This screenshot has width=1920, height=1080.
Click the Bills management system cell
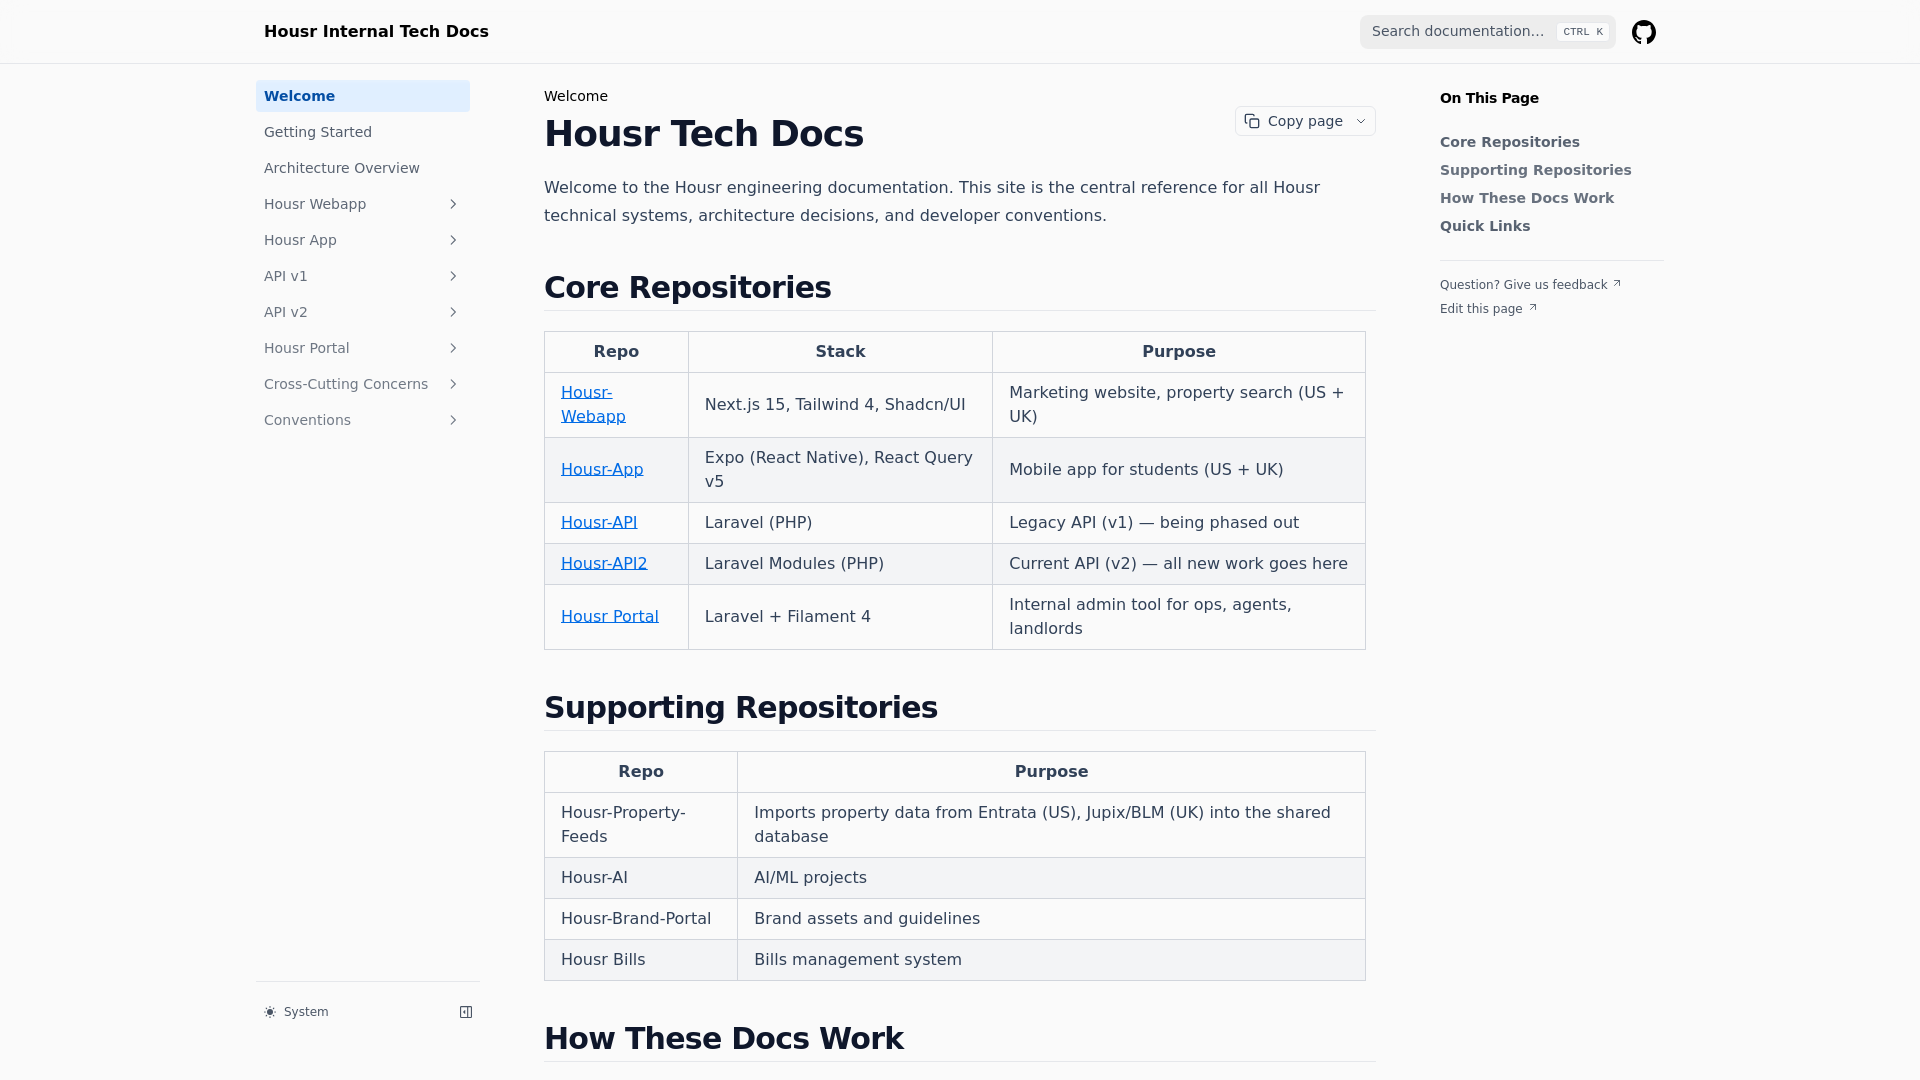[x=1051, y=960]
